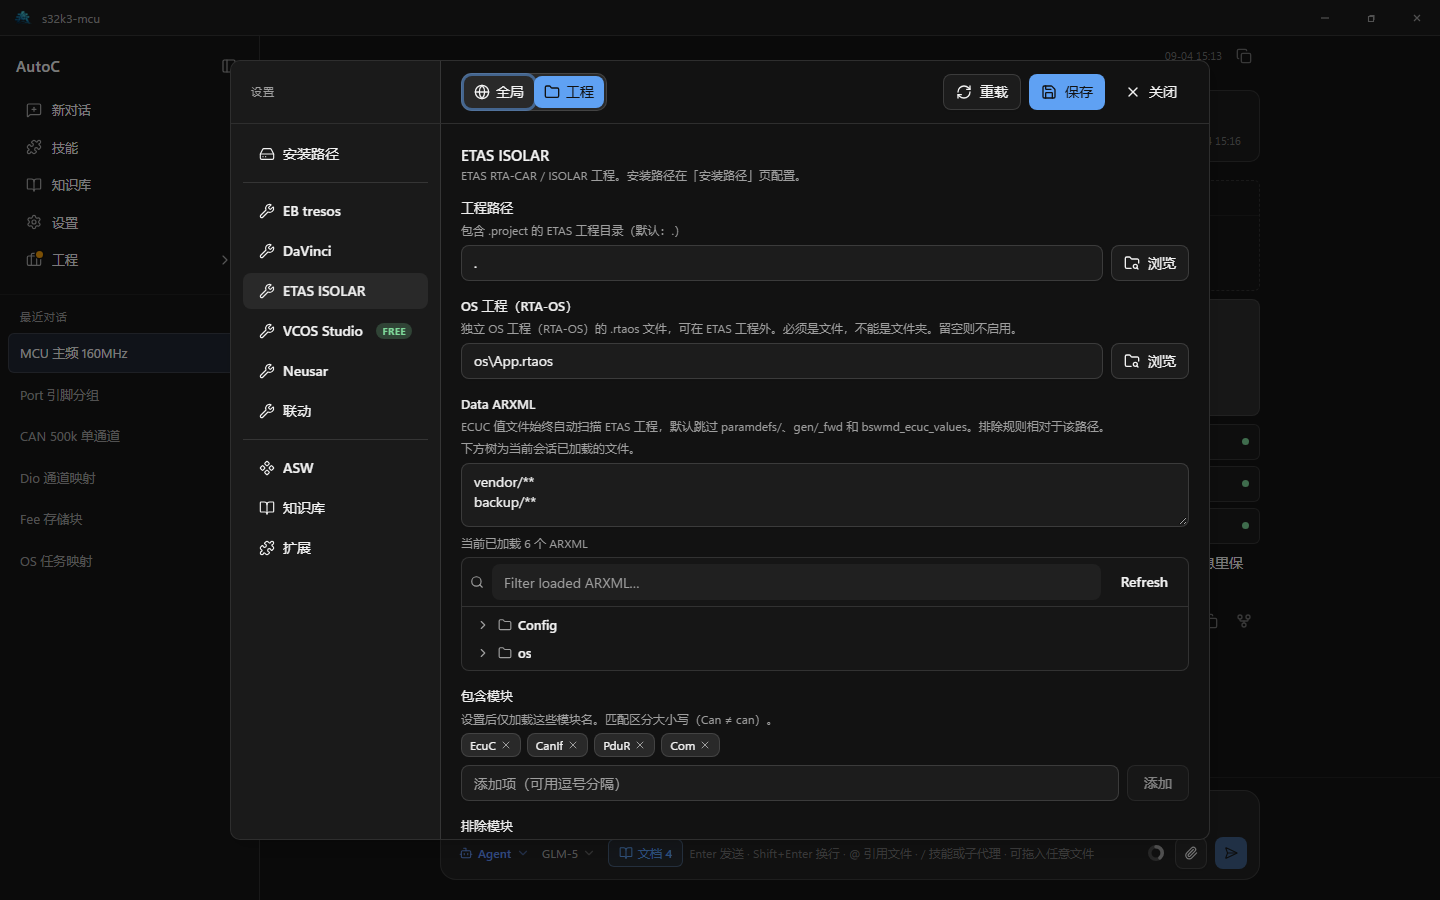Open the CAN 500k 单通道 conversation
Screen dimensions: 1440x900
point(120,436)
